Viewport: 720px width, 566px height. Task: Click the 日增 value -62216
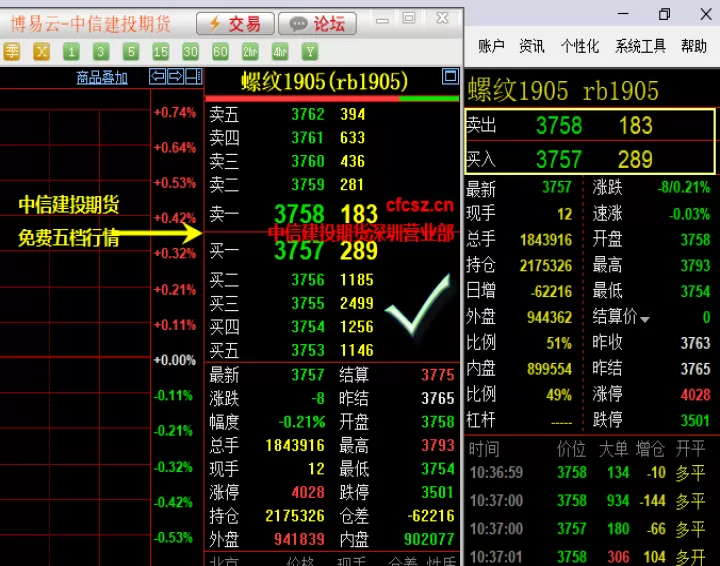pyautogui.click(x=551, y=291)
